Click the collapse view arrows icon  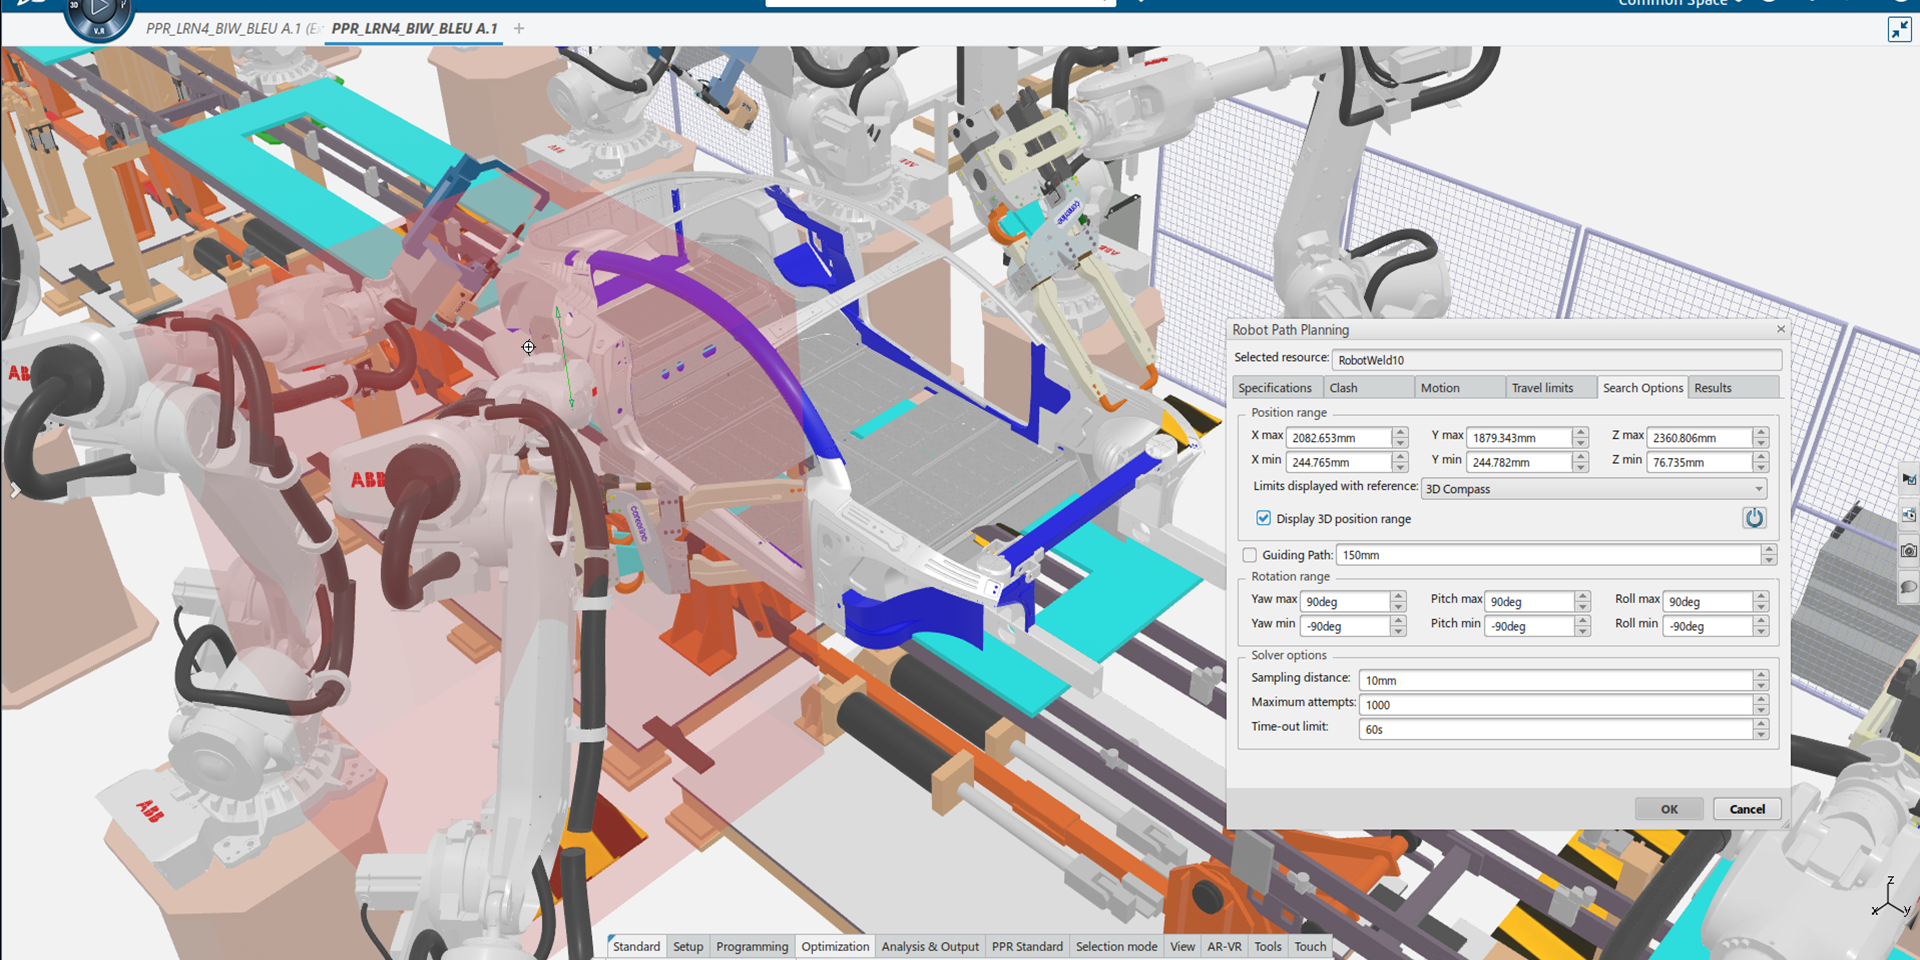pyautogui.click(x=1899, y=29)
